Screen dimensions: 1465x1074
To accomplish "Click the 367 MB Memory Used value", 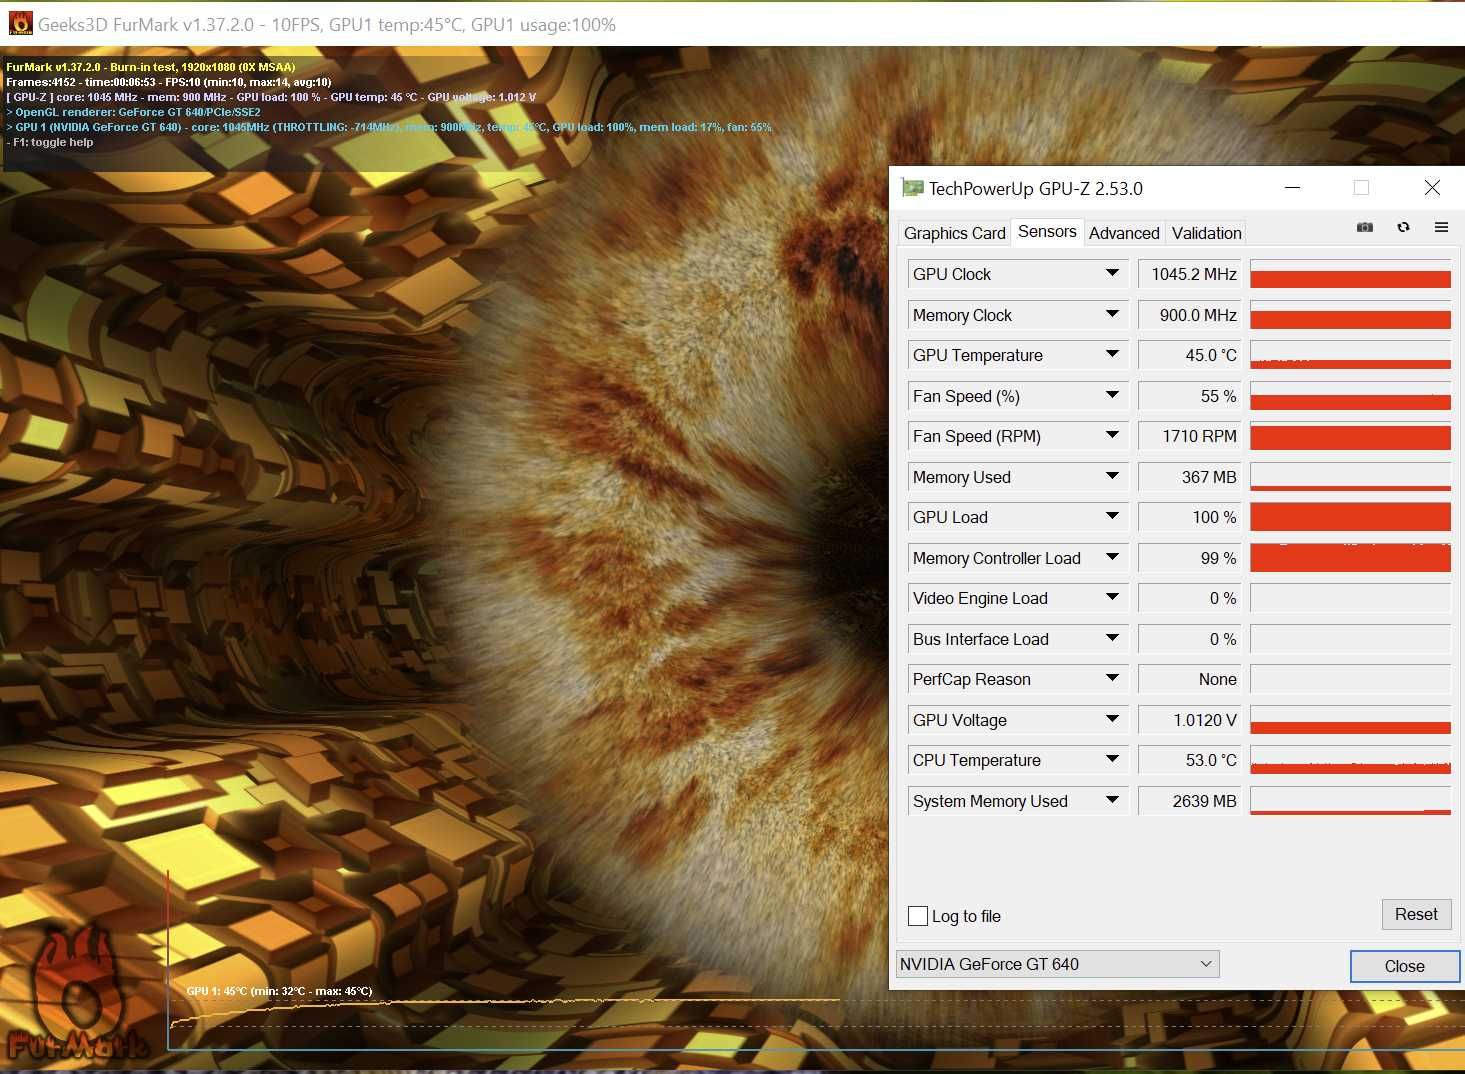I will tap(1189, 477).
